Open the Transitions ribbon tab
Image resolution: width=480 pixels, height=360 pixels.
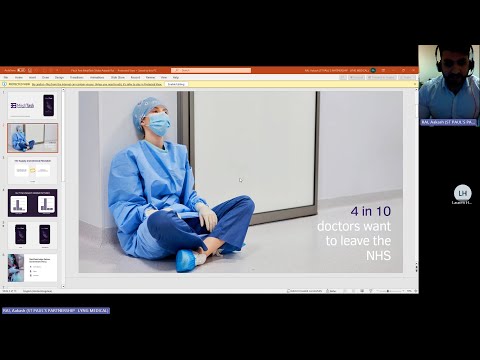tap(77, 77)
